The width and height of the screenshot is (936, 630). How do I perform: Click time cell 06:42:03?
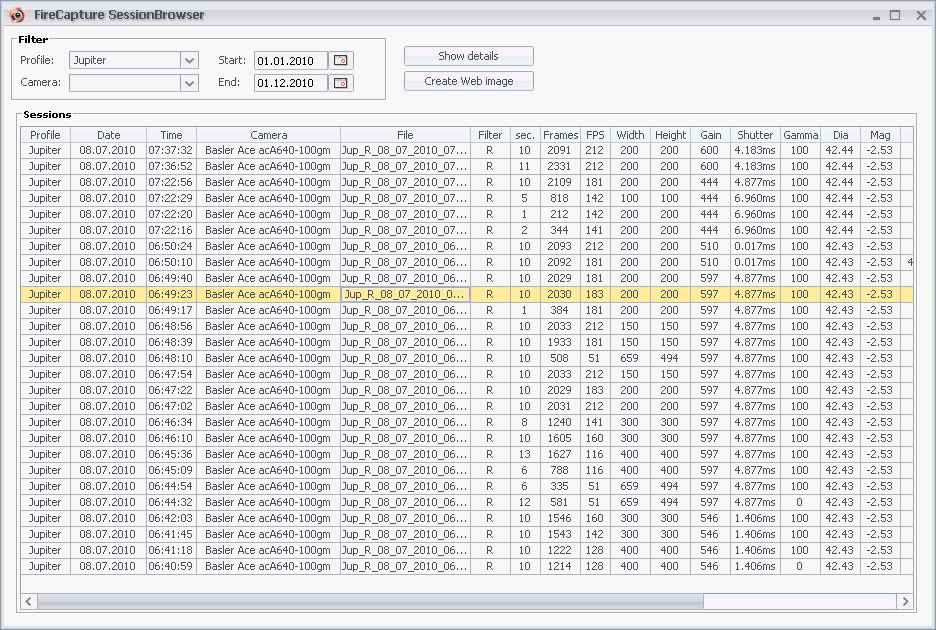[x=171, y=518]
